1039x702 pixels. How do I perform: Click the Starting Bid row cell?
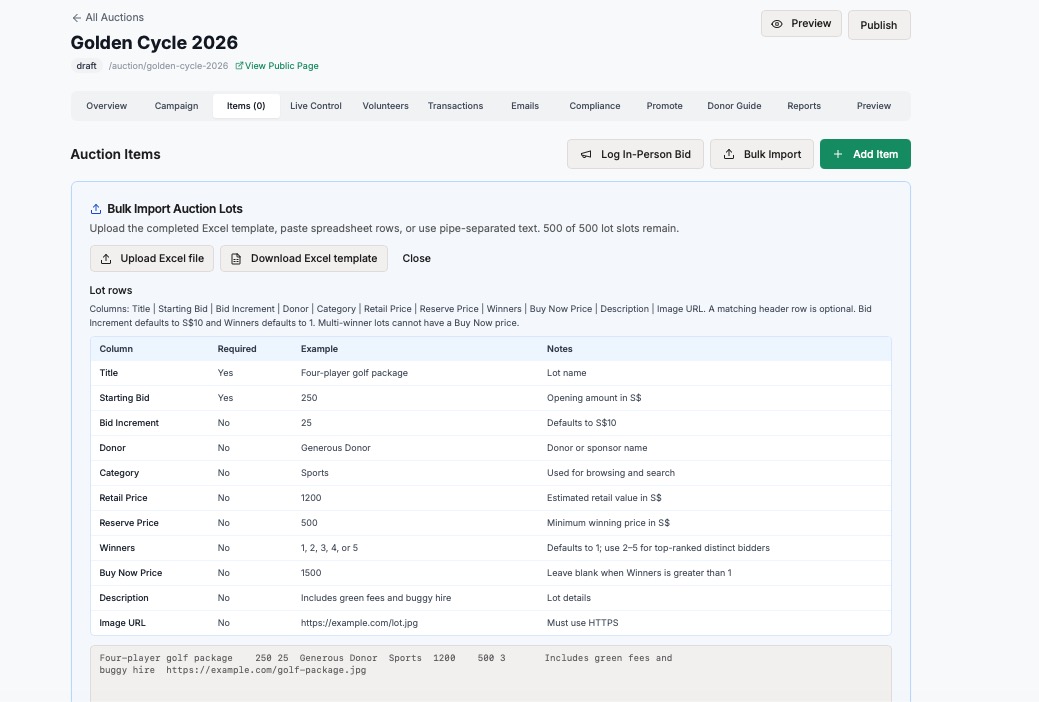click(125, 398)
